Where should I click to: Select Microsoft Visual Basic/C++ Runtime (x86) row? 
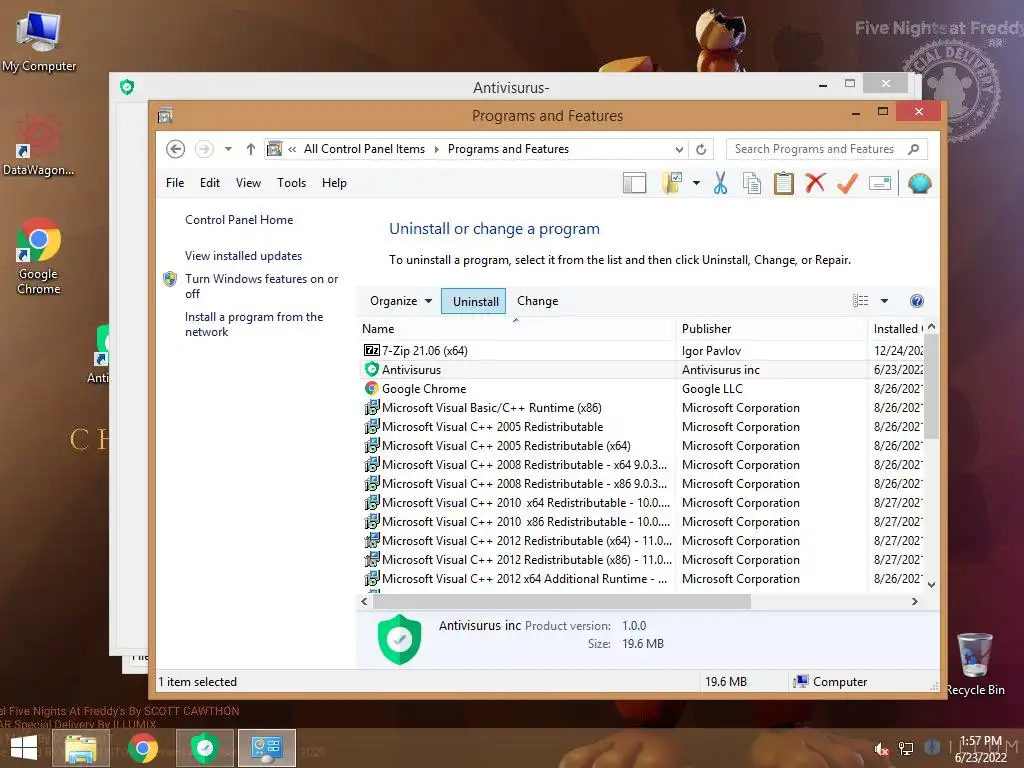(x=641, y=408)
